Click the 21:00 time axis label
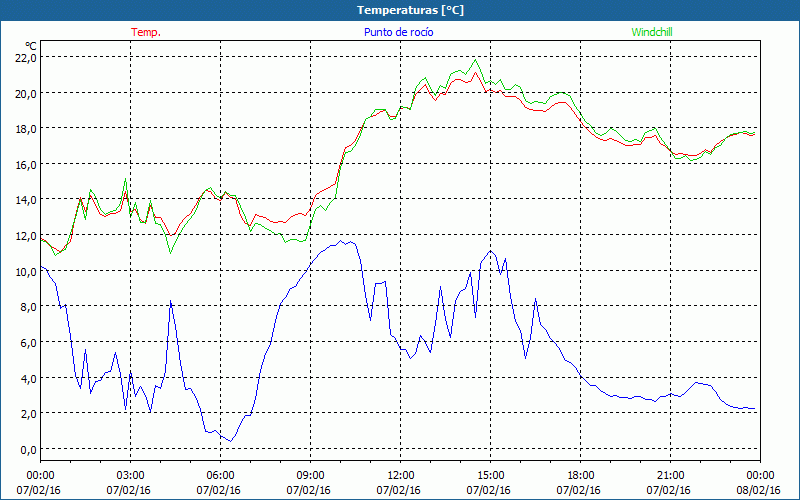The width and height of the screenshot is (800, 500). point(670,476)
